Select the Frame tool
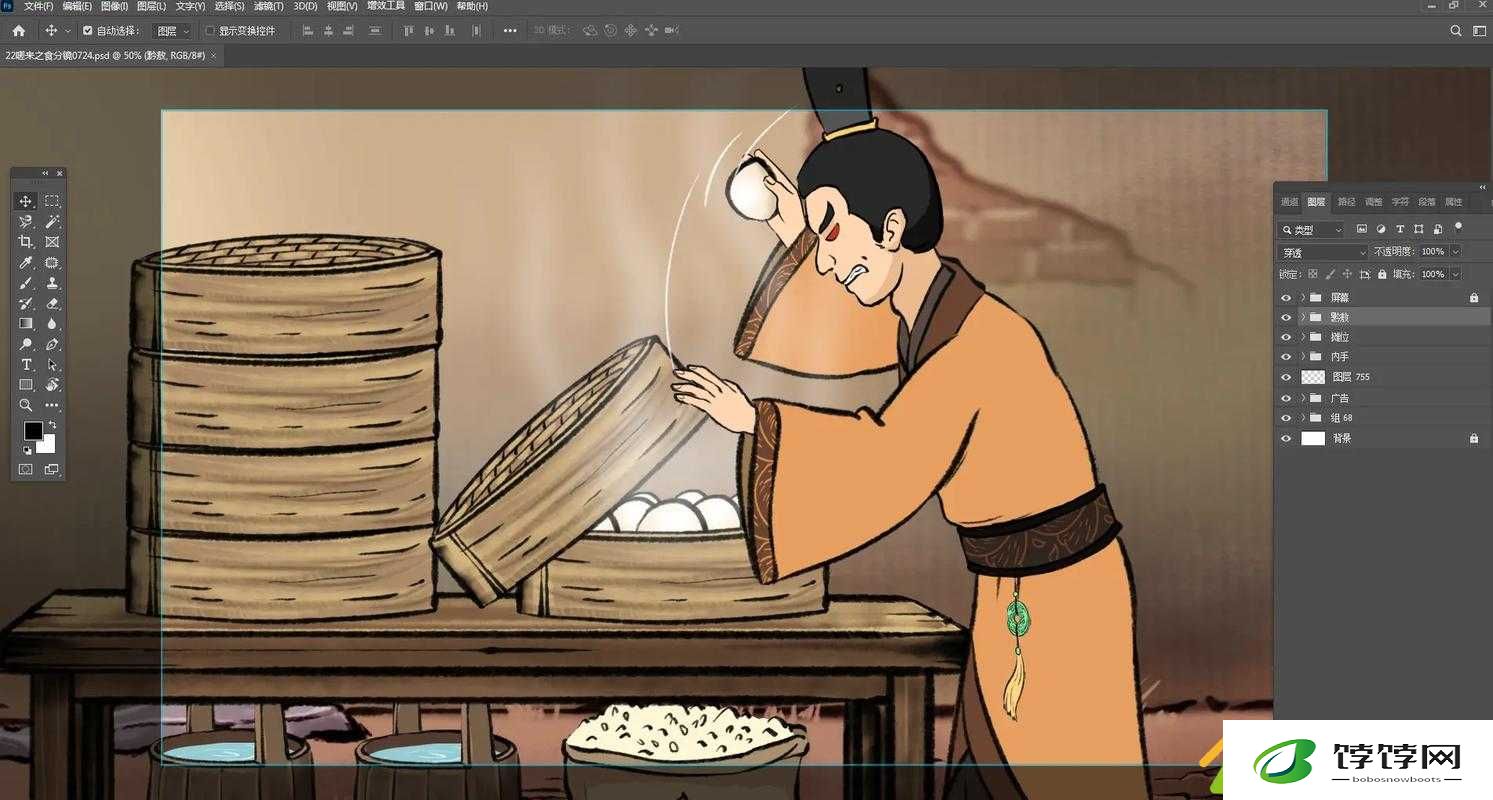 [52, 242]
